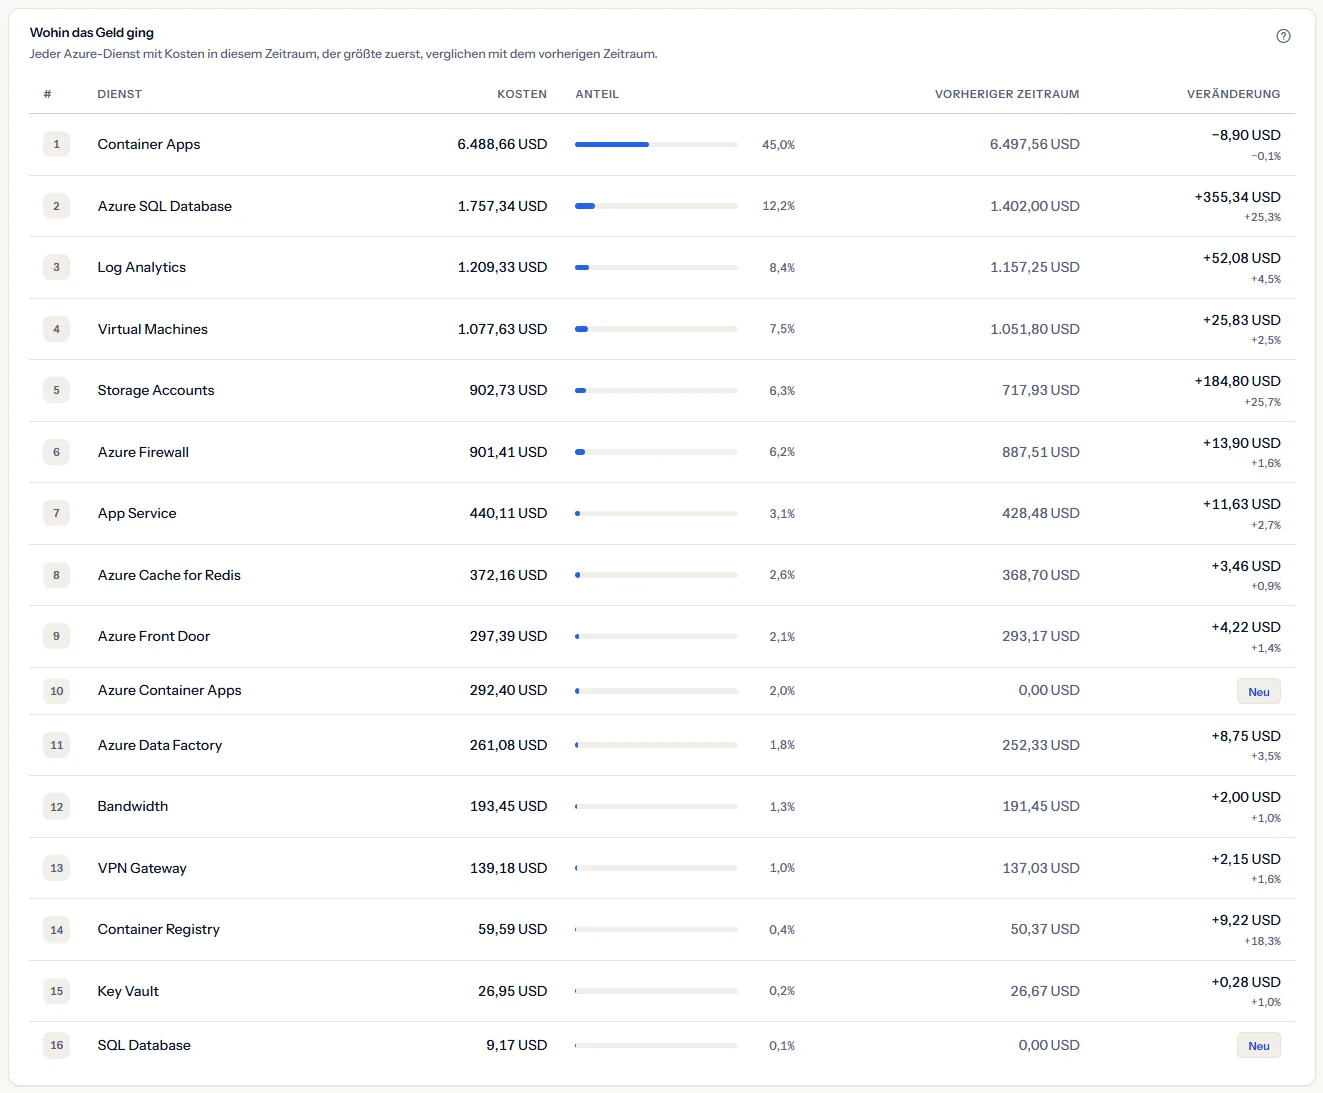Click the change value −8,90 USD

1246,135
